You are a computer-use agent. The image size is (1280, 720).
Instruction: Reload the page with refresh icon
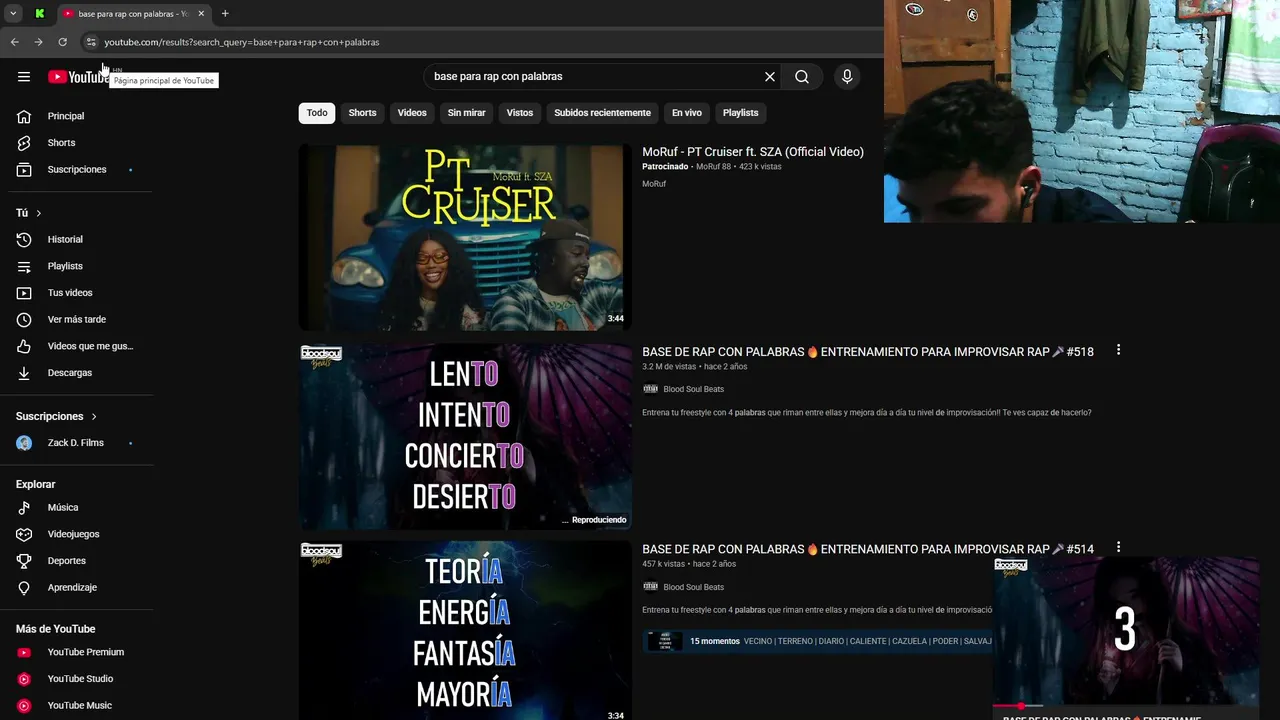pyautogui.click(x=62, y=42)
